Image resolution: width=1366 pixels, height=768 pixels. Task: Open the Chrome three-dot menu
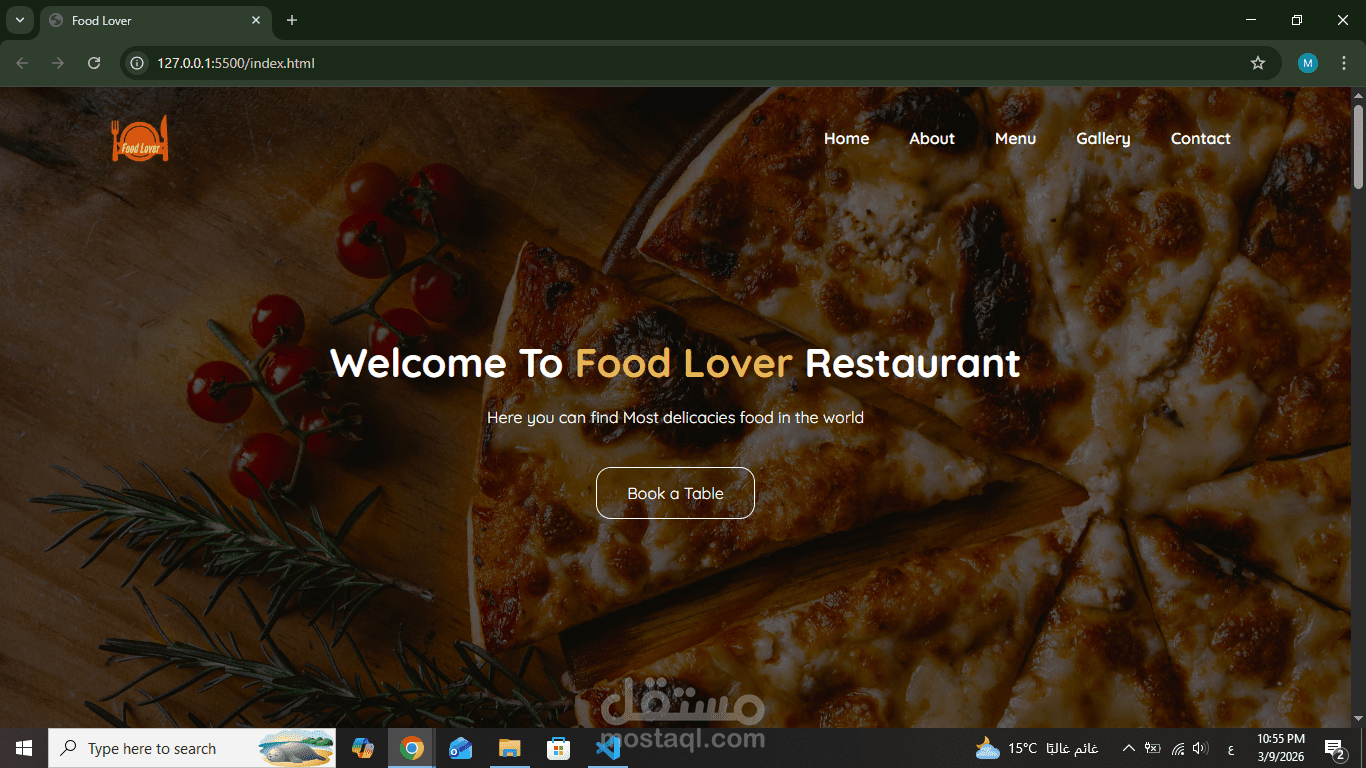[x=1345, y=62]
